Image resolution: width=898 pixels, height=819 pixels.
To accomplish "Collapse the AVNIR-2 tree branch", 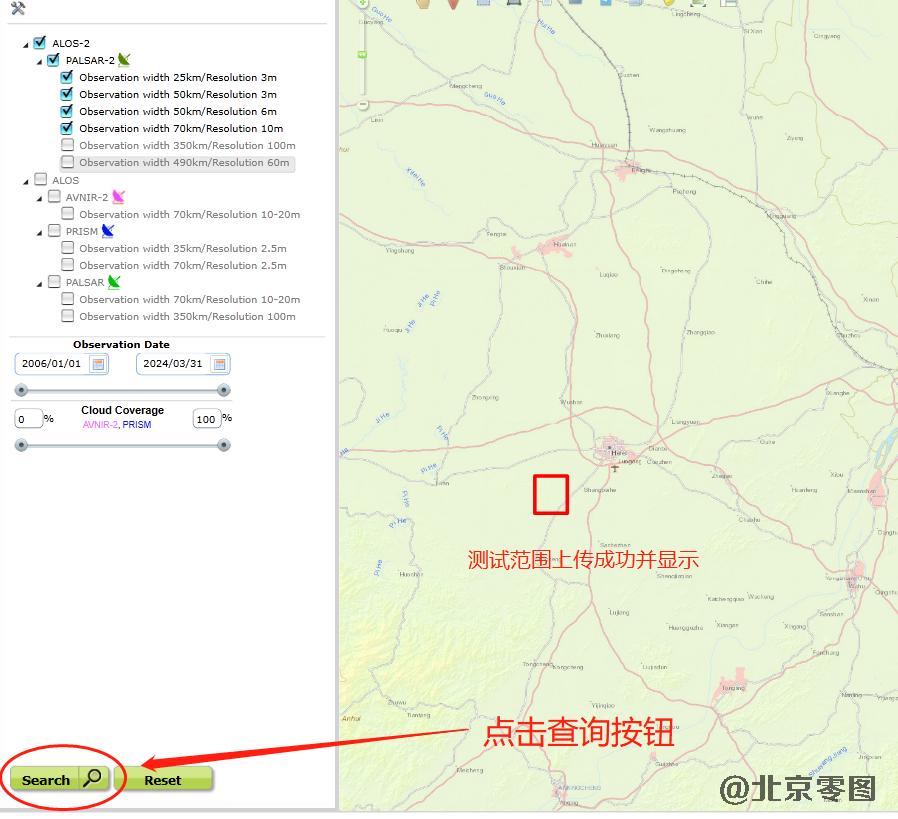I will coord(40,198).
